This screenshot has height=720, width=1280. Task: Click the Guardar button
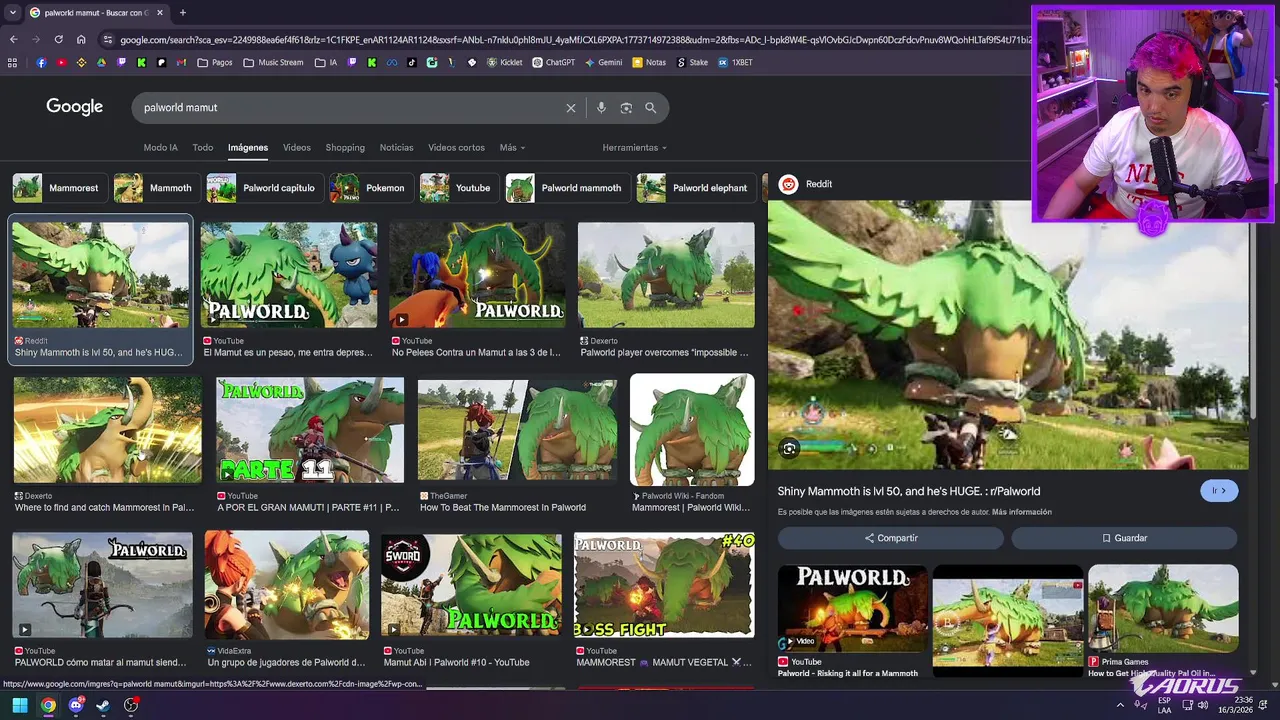coord(1124,538)
